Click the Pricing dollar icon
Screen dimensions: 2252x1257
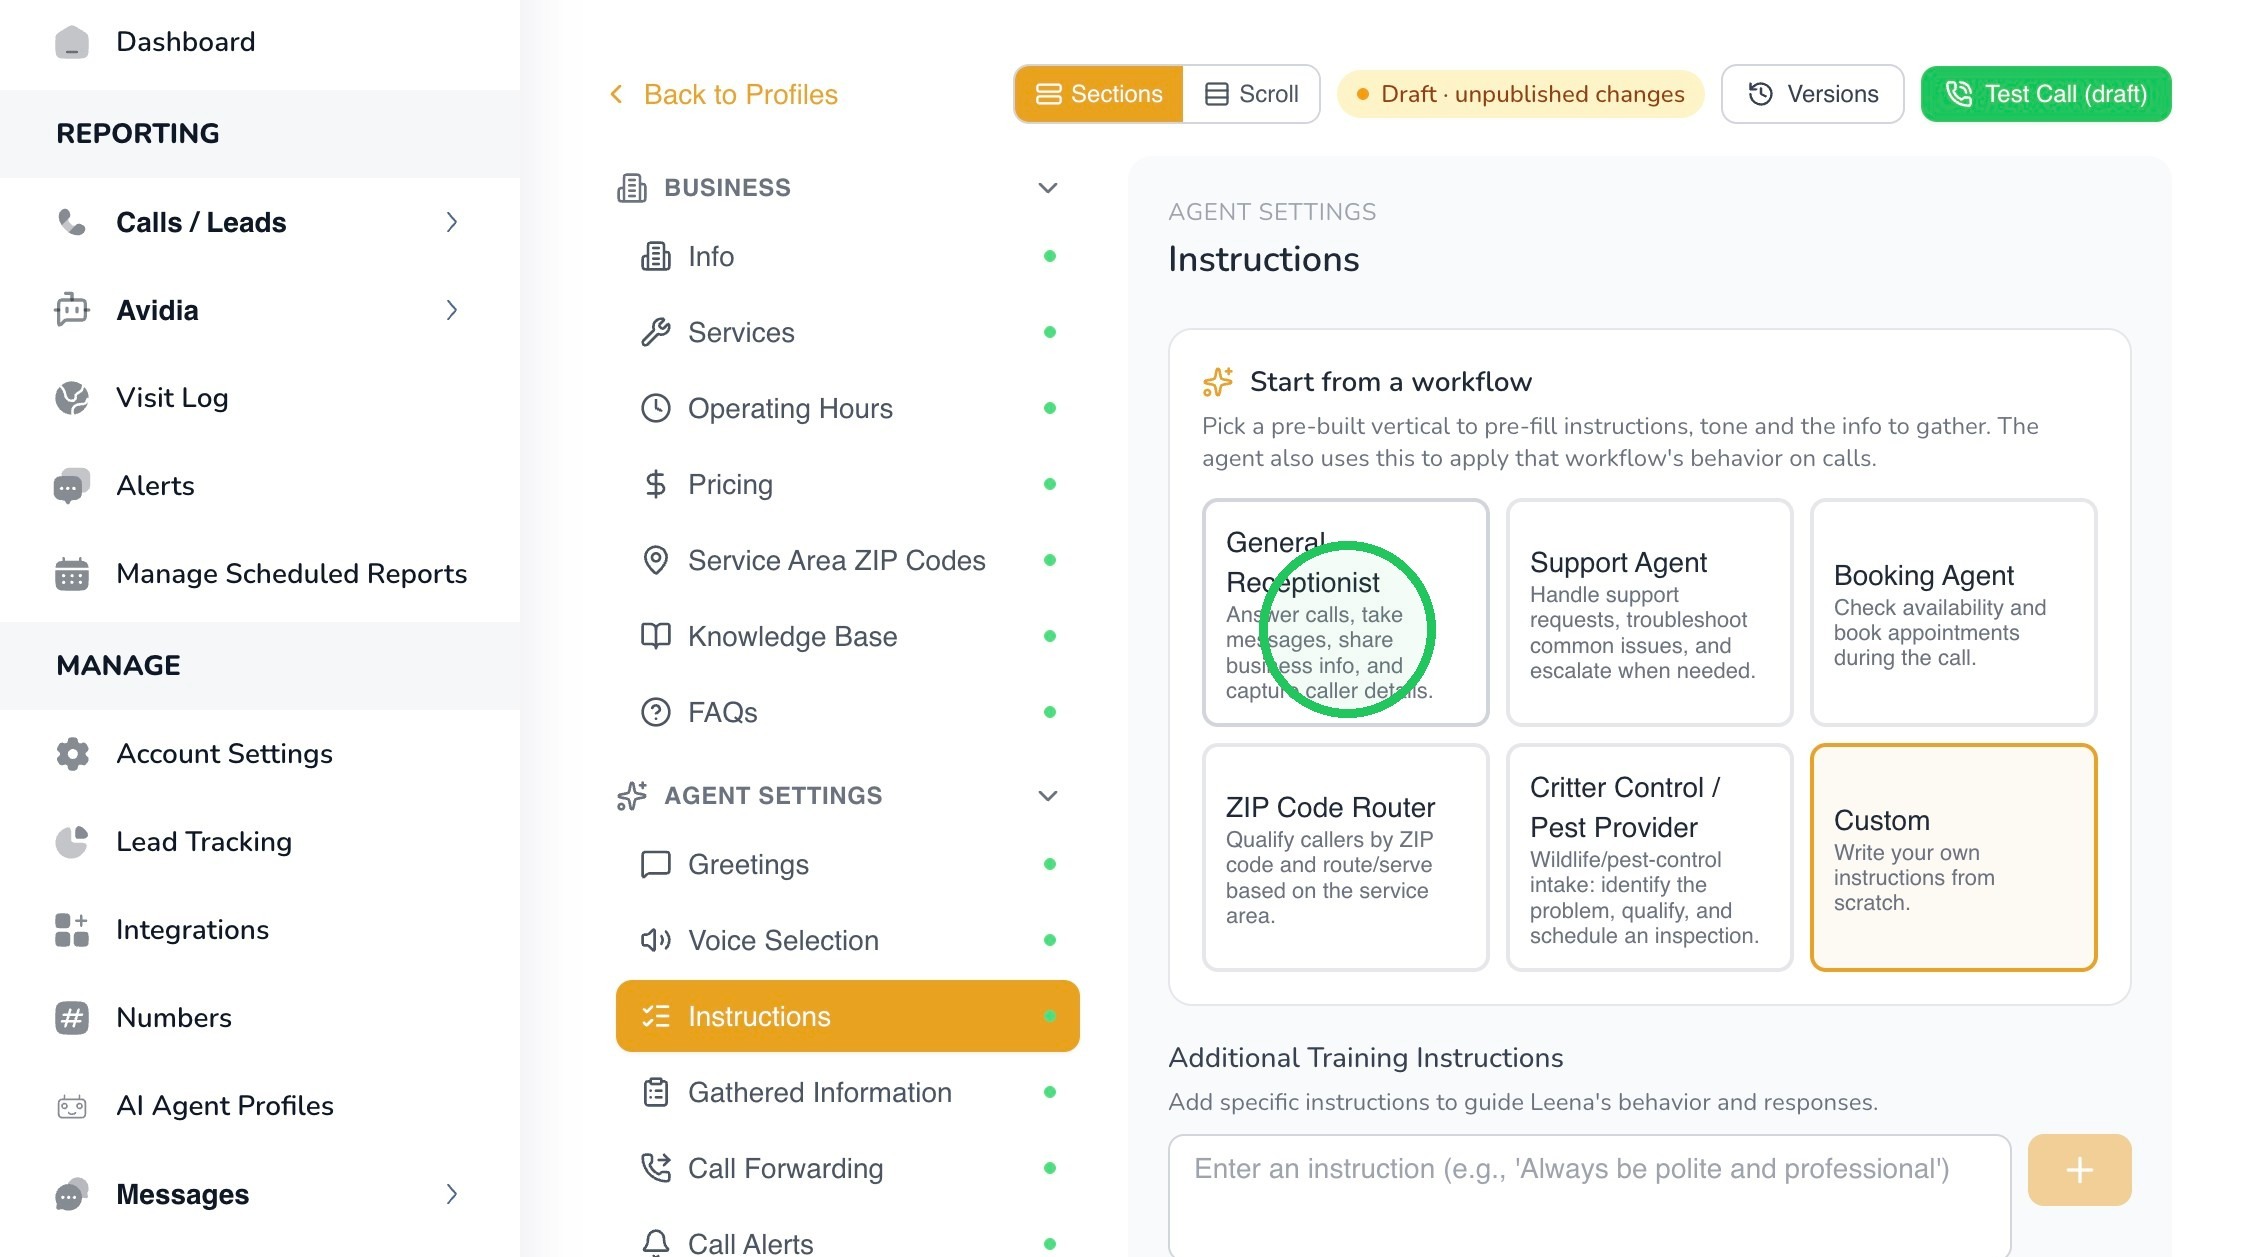click(655, 485)
